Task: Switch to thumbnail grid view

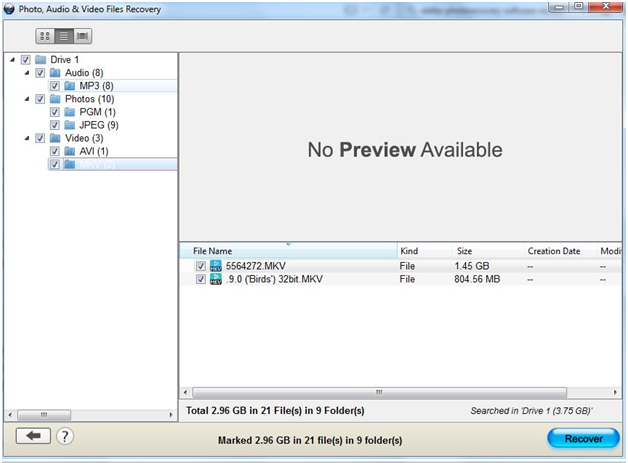Action: point(45,36)
